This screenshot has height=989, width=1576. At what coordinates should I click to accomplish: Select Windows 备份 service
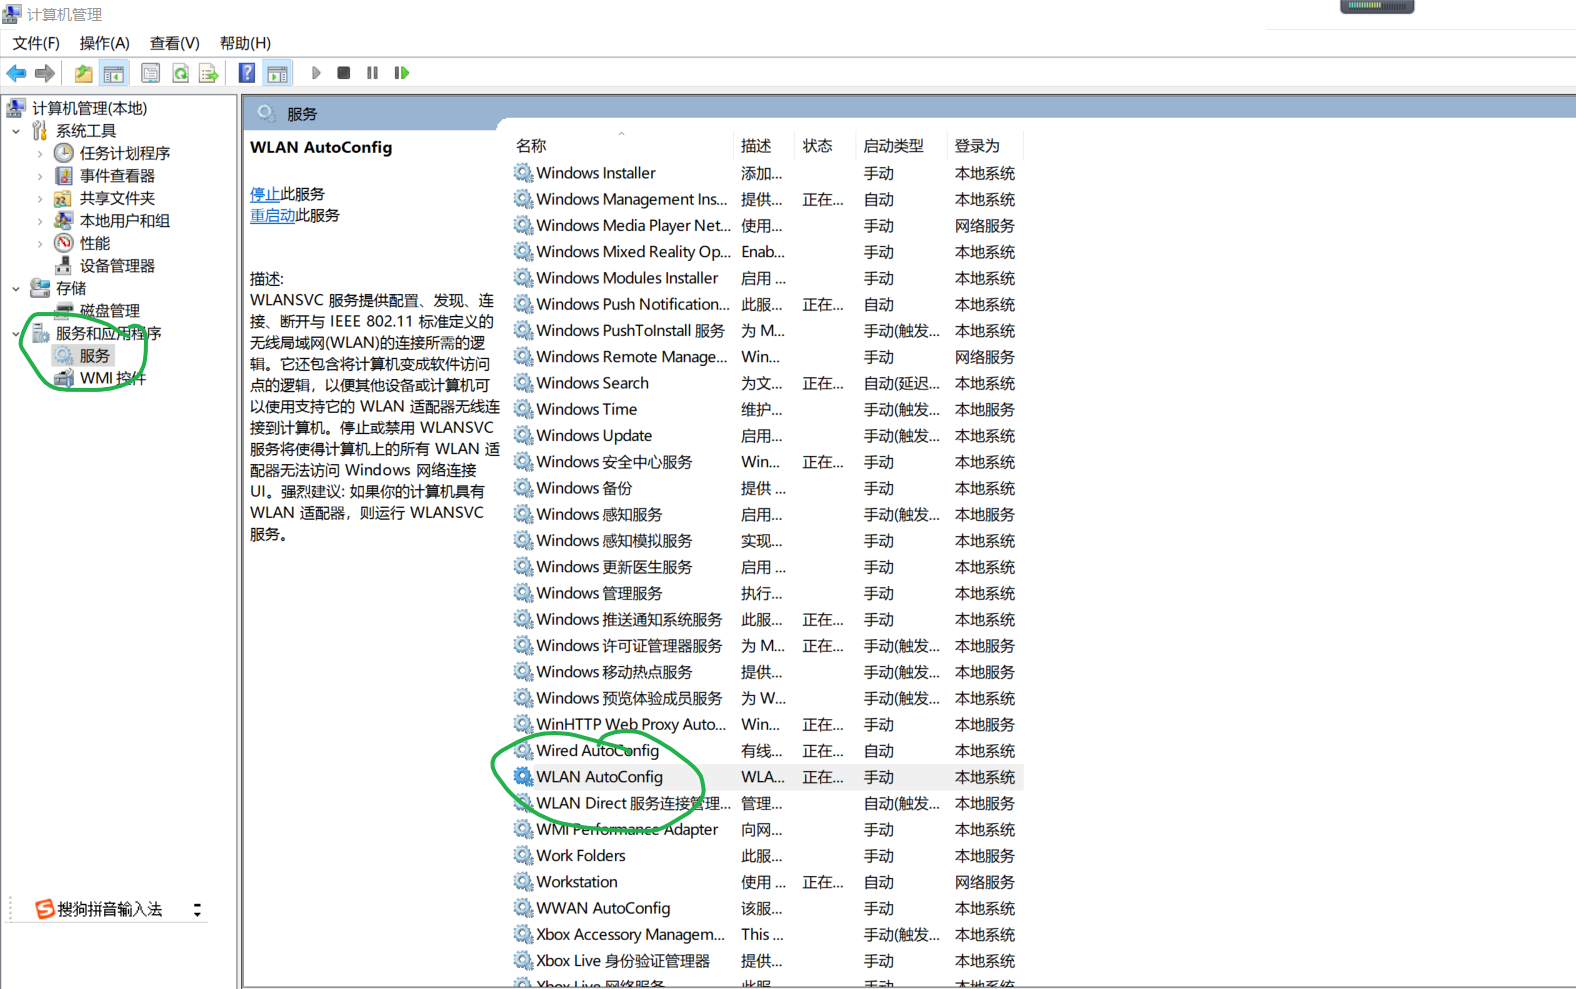click(x=584, y=488)
